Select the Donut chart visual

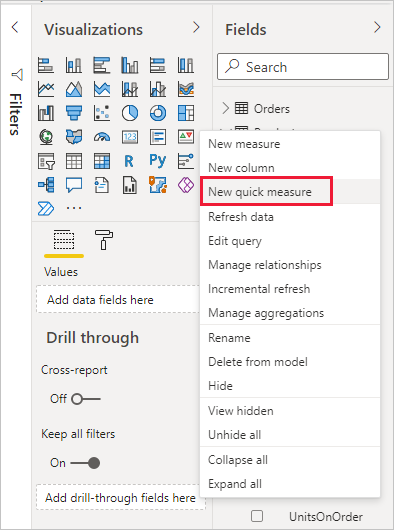(158, 113)
